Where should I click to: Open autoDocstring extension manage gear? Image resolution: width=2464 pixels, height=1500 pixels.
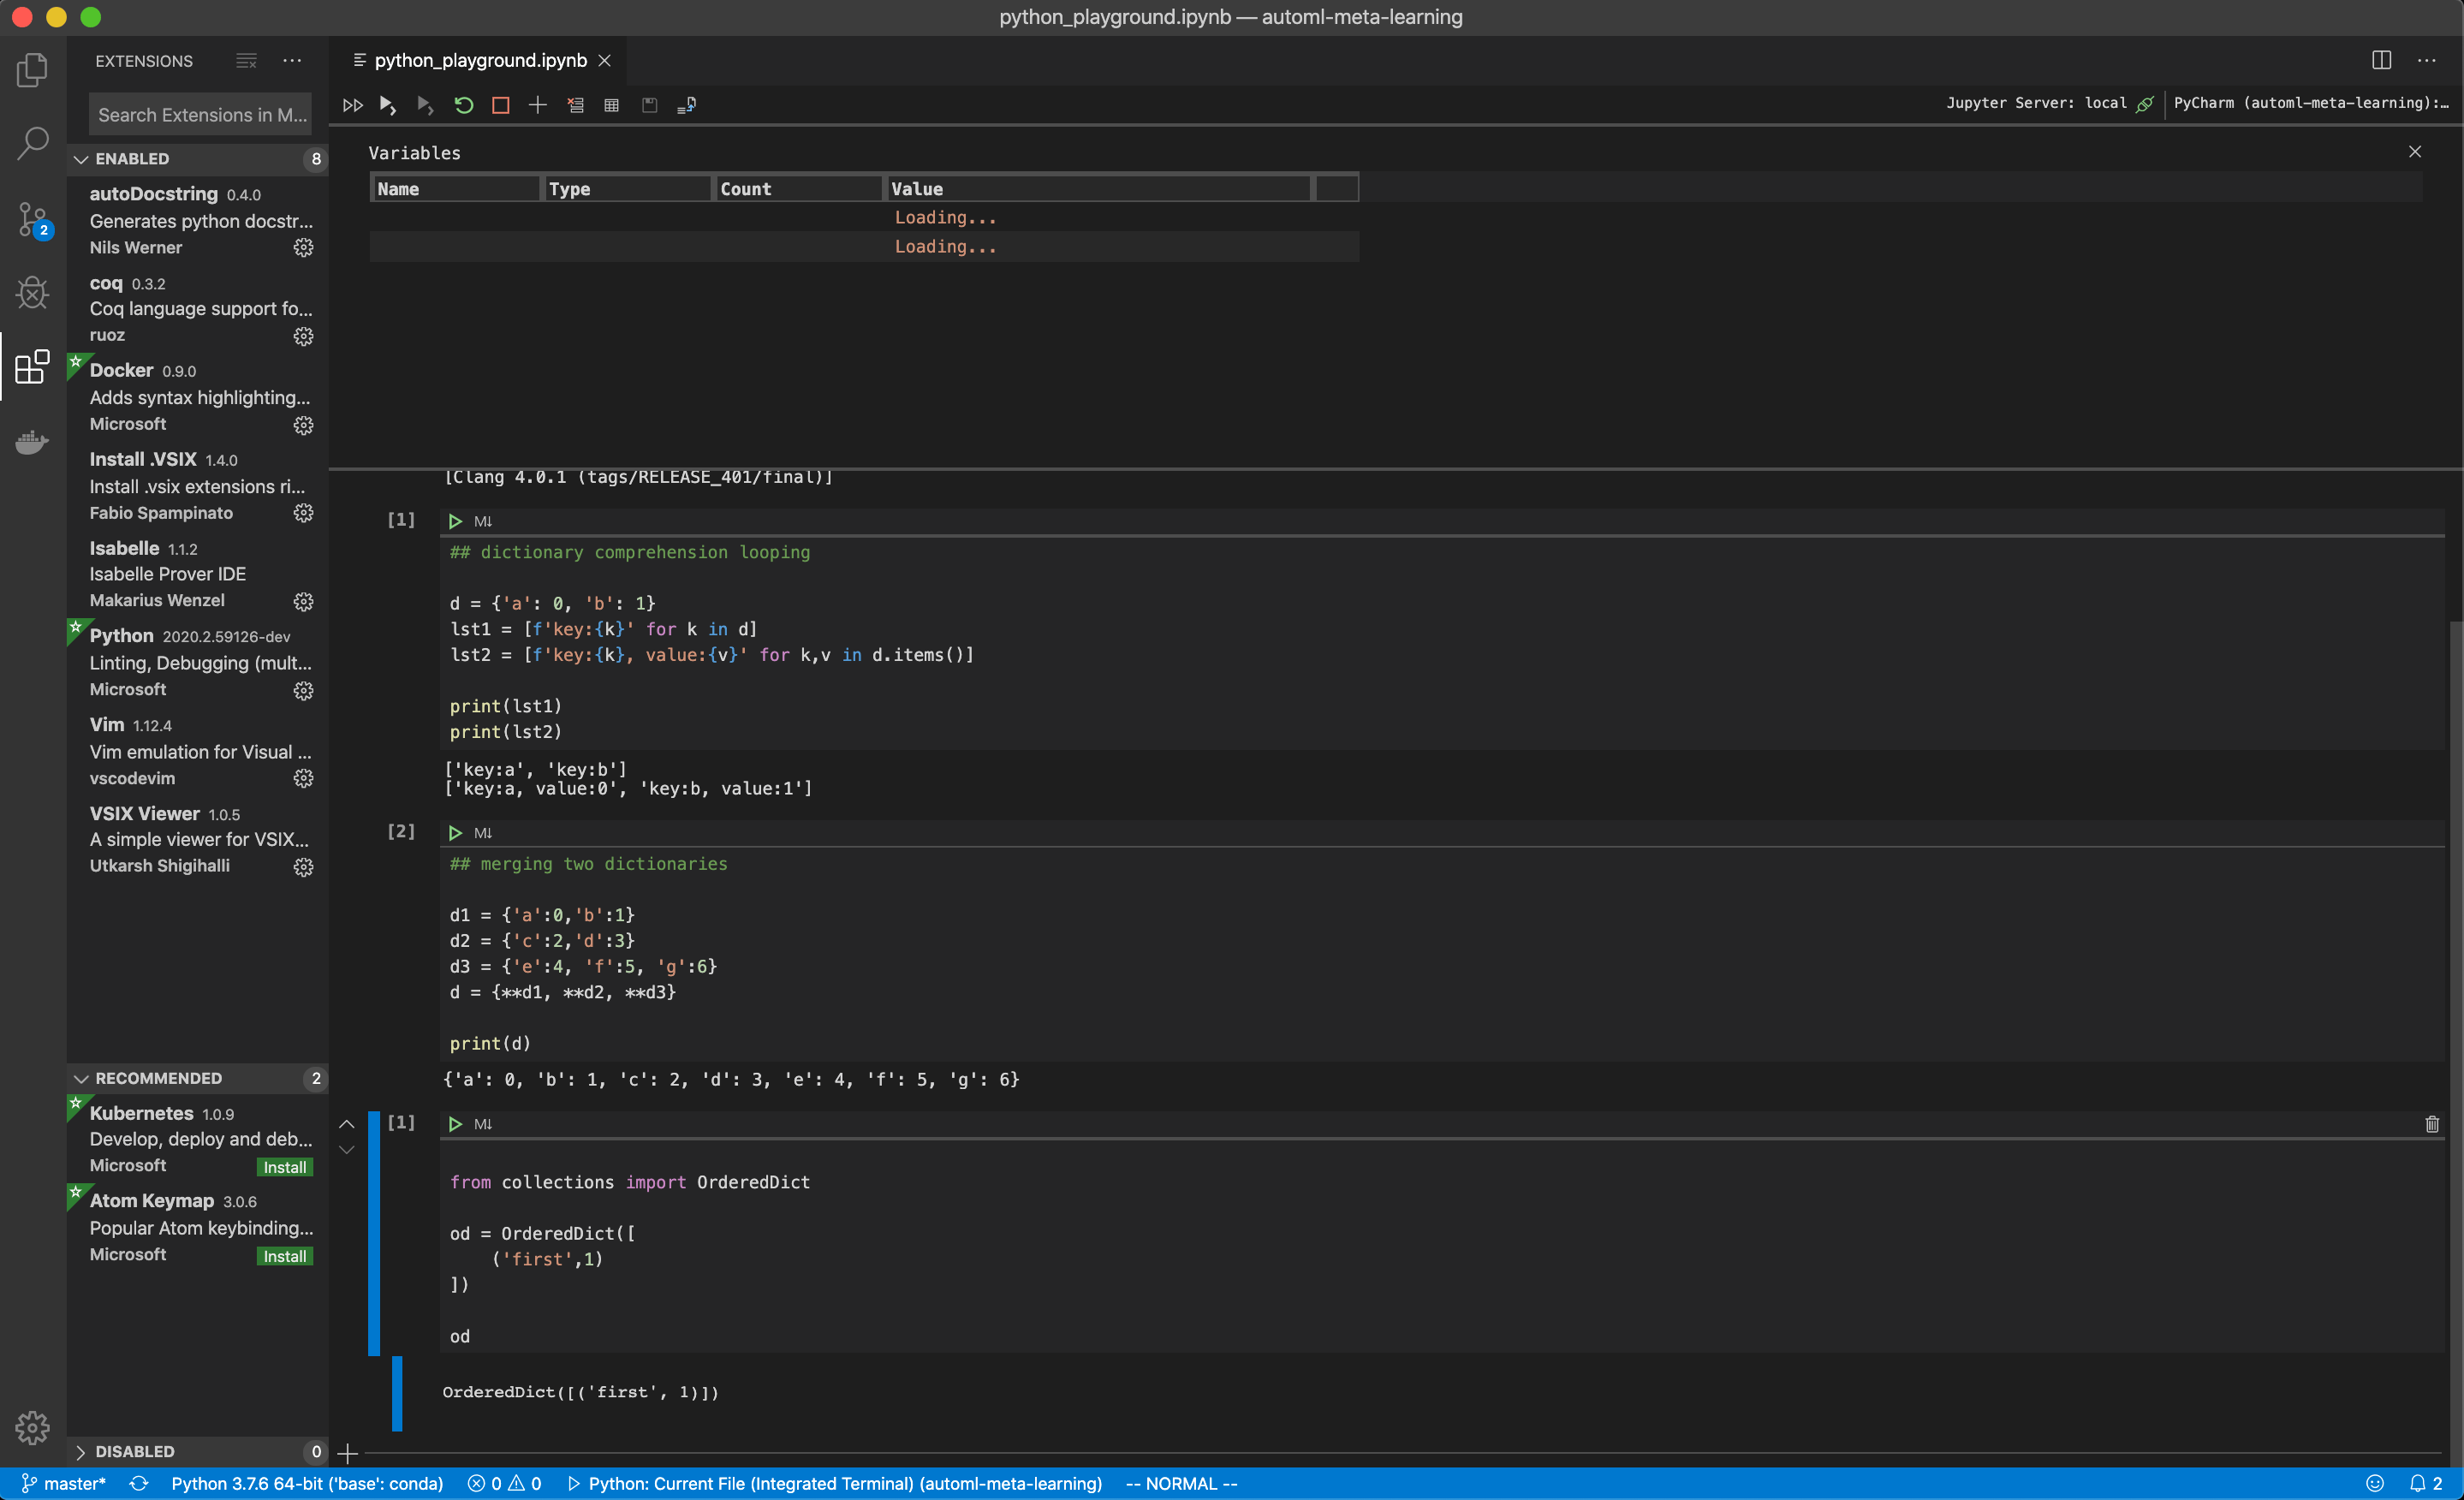pyautogui.click(x=303, y=247)
